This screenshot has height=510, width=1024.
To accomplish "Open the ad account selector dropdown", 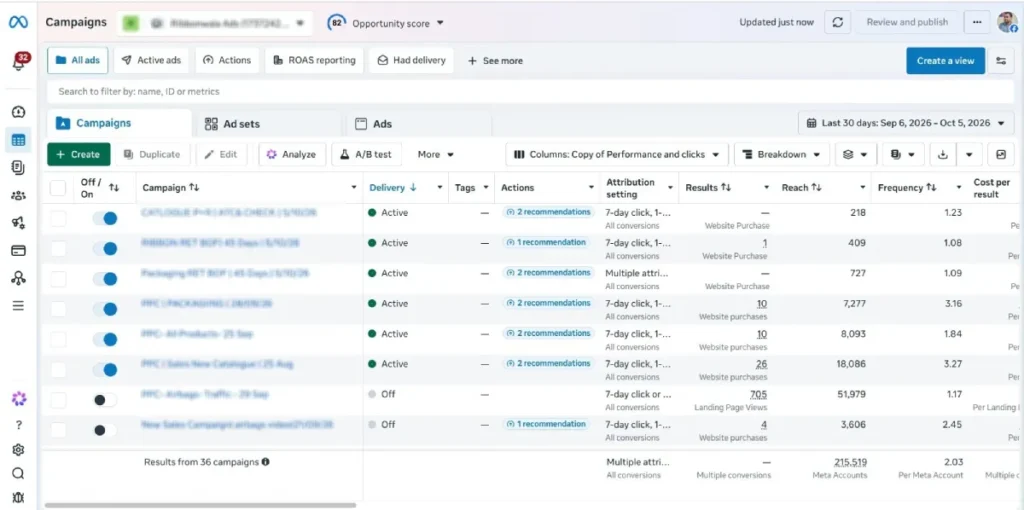I will pyautogui.click(x=215, y=23).
